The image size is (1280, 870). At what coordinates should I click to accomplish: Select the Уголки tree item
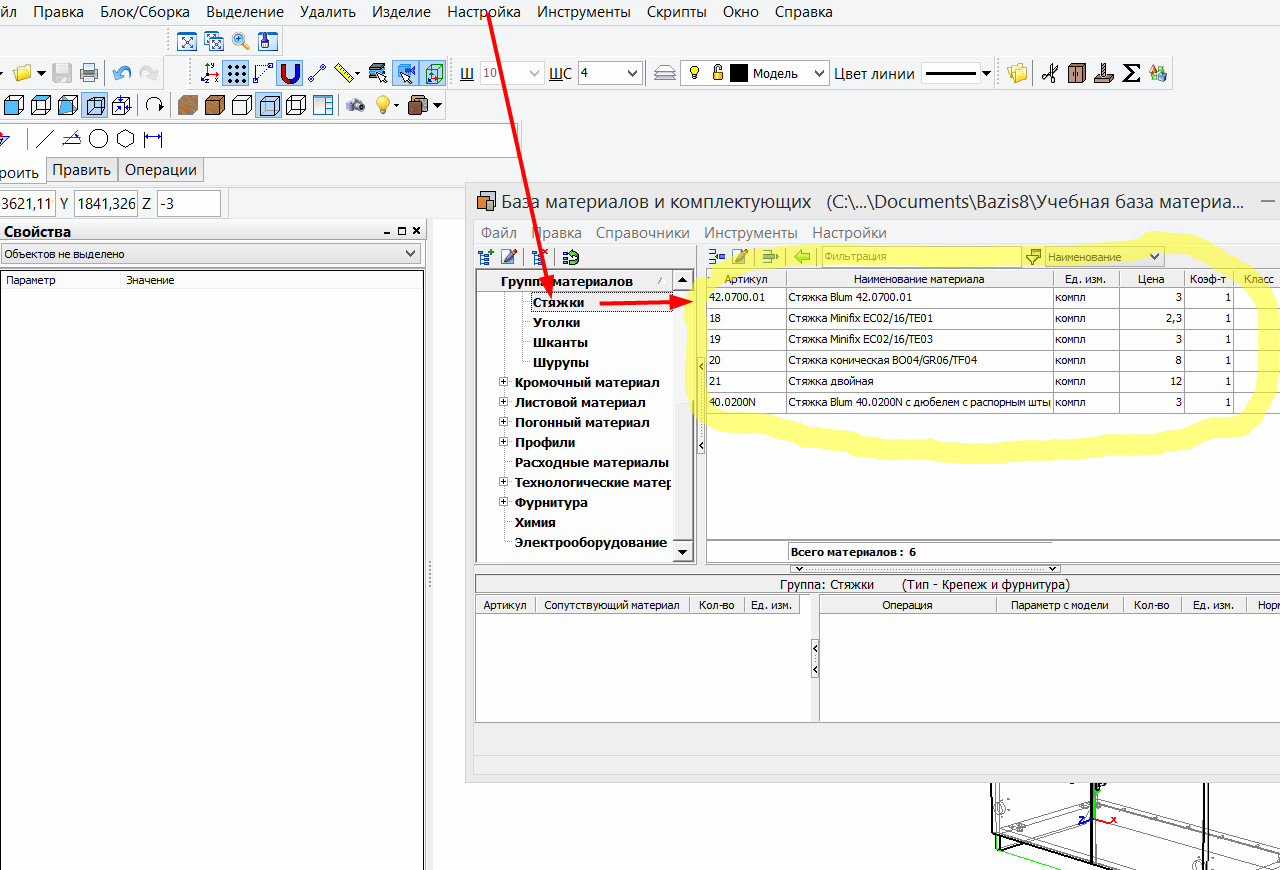(x=556, y=322)
